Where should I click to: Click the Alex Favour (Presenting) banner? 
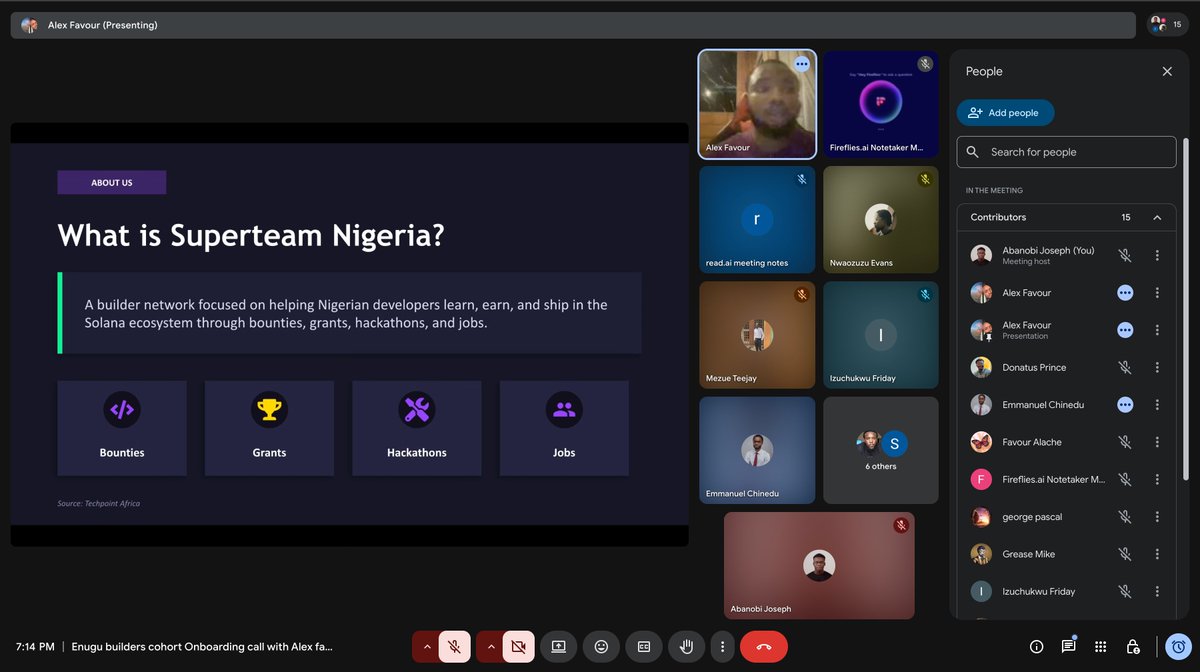tap(575, 25)
